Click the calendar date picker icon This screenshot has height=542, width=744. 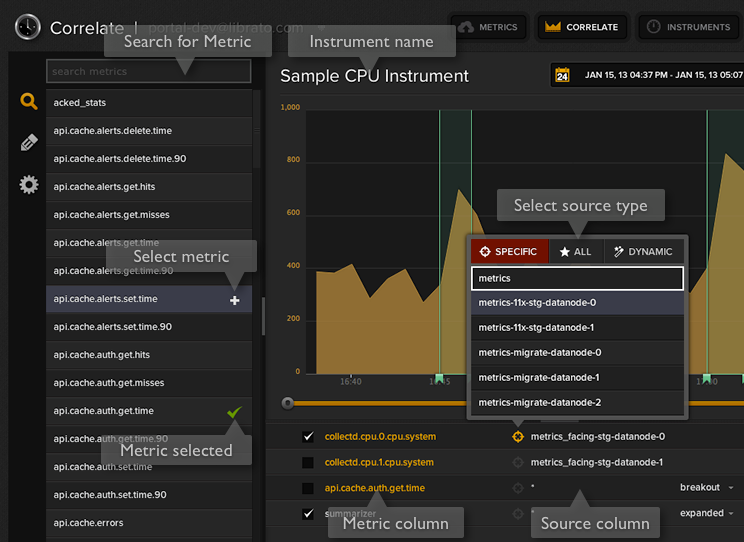tap(562, 75)
